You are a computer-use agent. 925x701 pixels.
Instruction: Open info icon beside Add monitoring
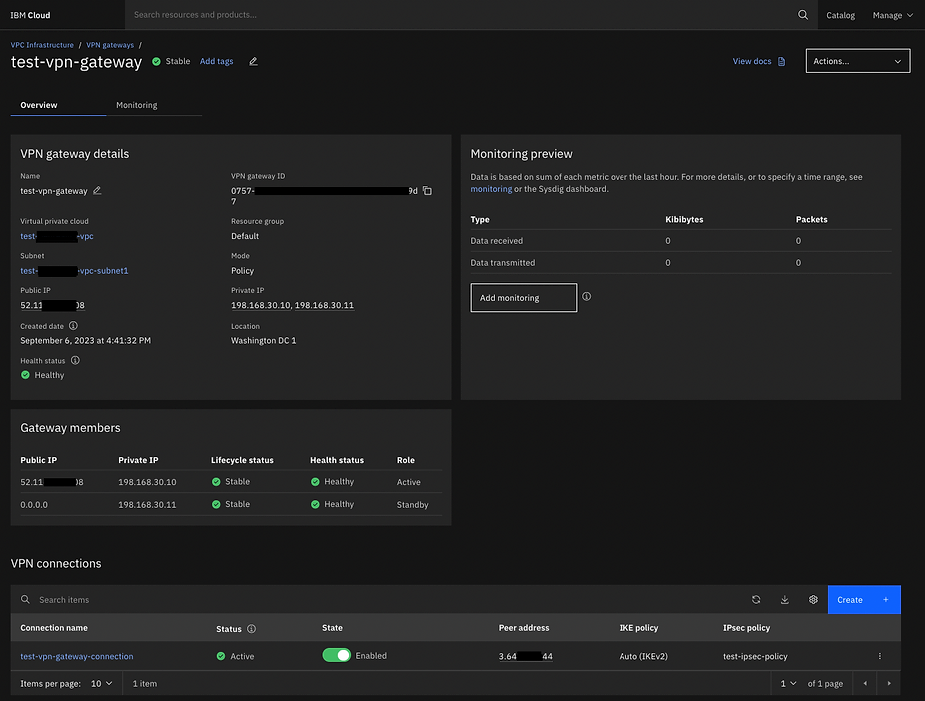586,296
